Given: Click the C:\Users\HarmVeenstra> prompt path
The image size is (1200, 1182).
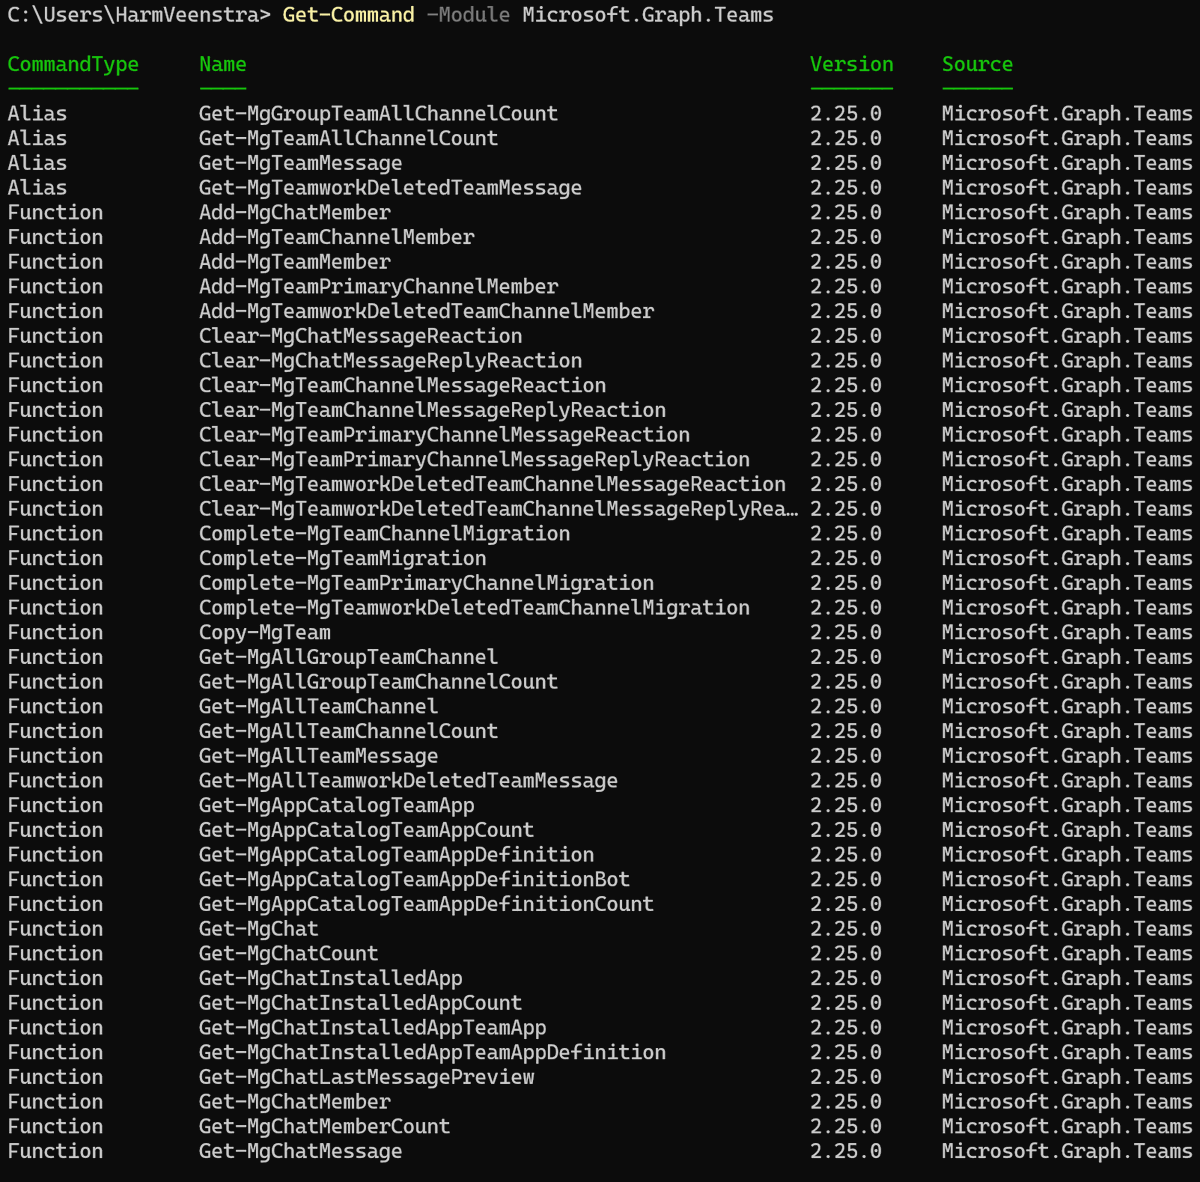Looking at the screenshot, I should tap(139, 15).
